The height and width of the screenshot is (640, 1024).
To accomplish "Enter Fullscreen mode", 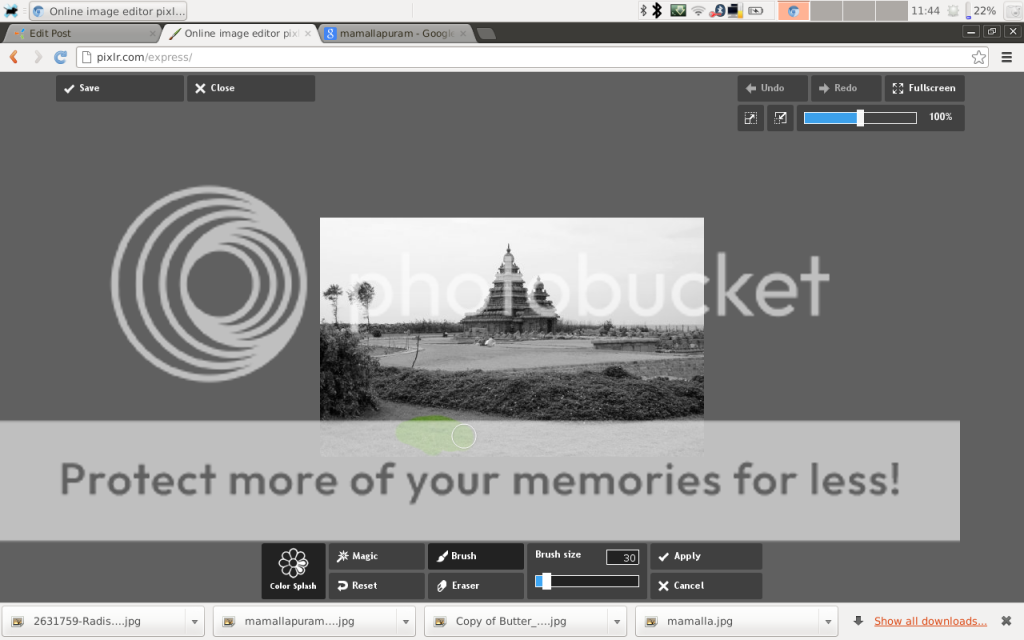I will click(924, 88).
